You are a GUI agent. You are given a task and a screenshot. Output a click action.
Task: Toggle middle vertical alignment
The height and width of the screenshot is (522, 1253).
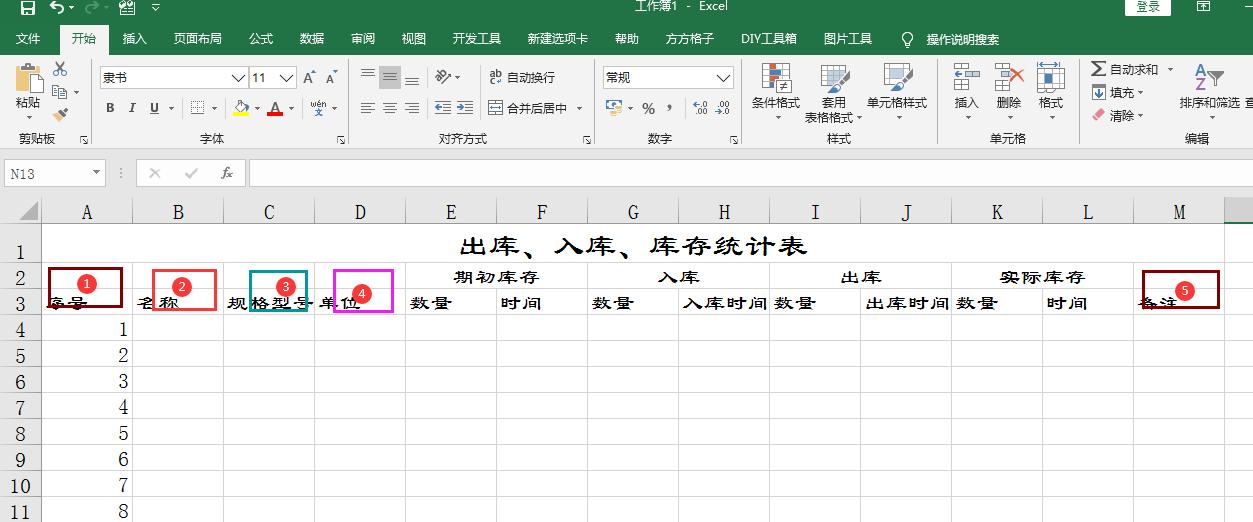pyautogui.click(x=390, y=77)
